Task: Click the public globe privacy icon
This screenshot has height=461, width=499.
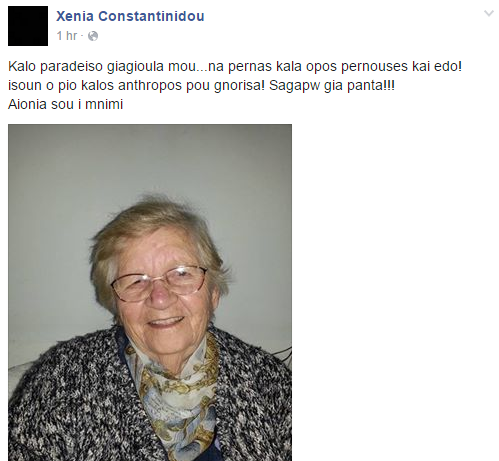Action: point(93,36)
